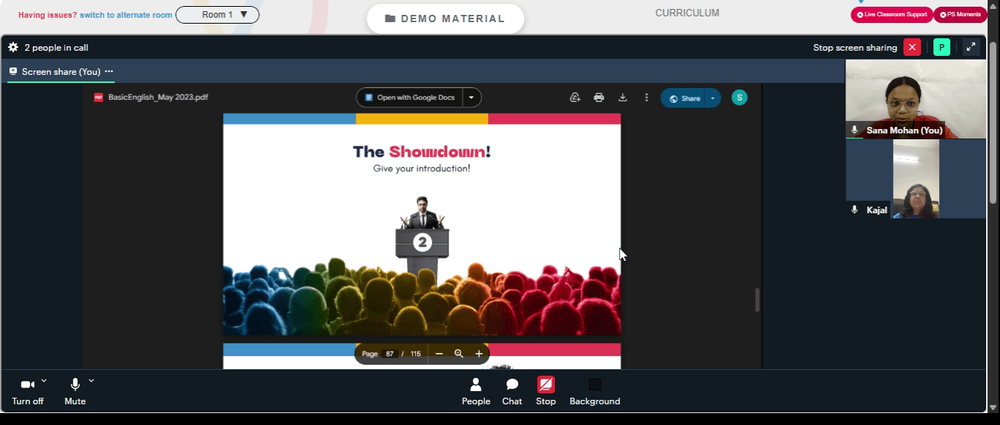The image size is (1000, 425).
Task: Open the People panel
Action: point(476,391)
